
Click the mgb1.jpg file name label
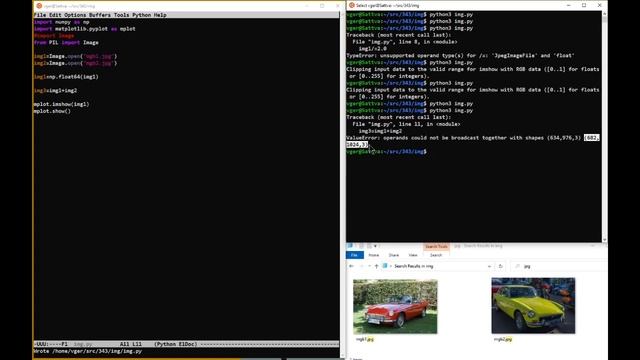click(x=364, y=339)
